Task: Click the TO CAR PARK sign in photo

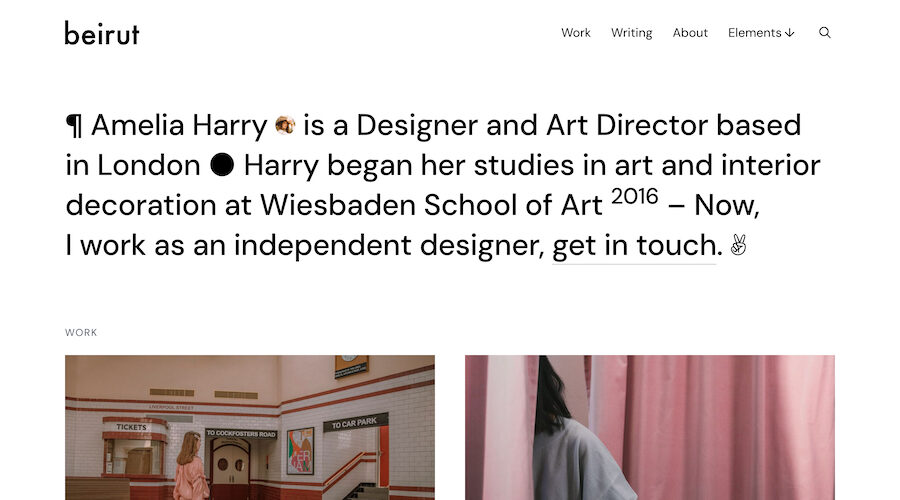Action: point(355,423)
